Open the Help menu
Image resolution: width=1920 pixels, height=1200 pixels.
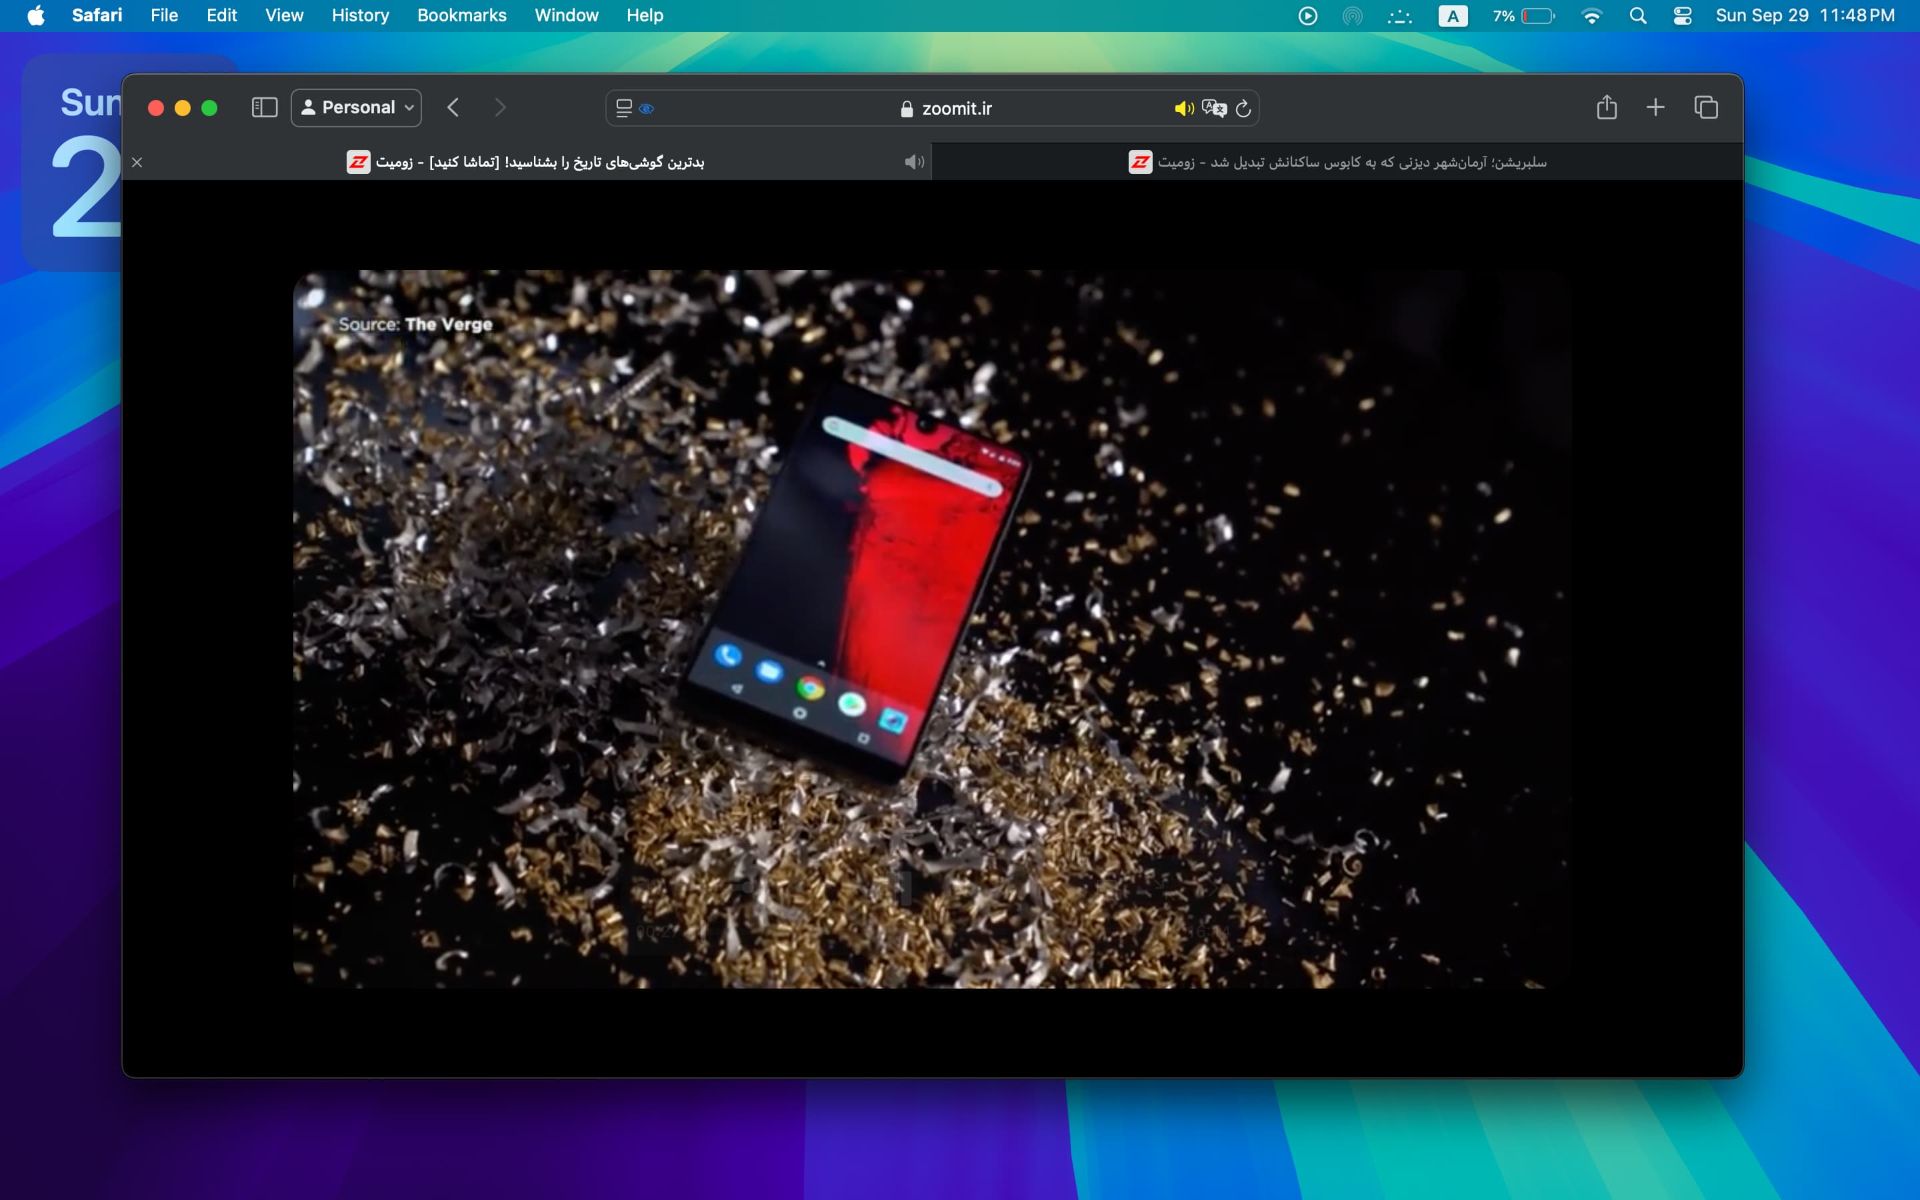pos(645,15)
